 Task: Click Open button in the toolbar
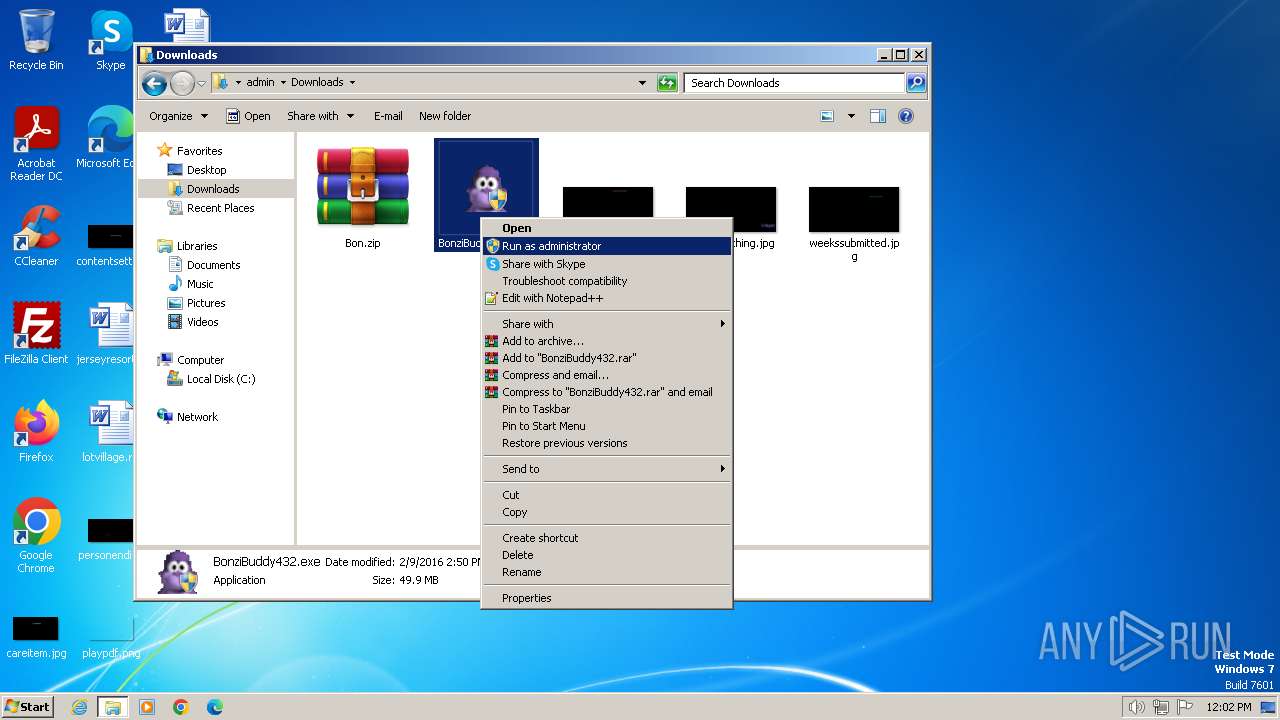click(248, 116)
